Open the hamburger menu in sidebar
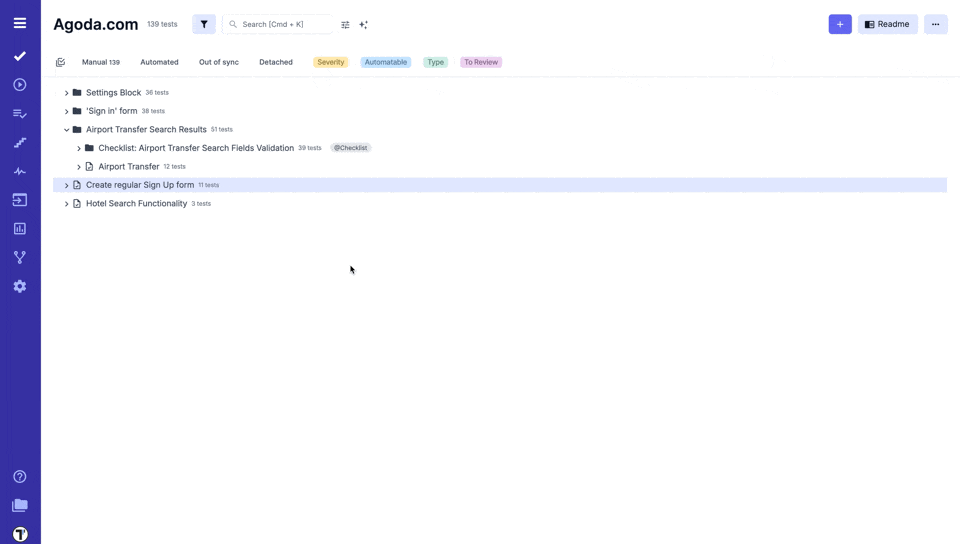Screen dimensions: 960x544 (20, 23)
